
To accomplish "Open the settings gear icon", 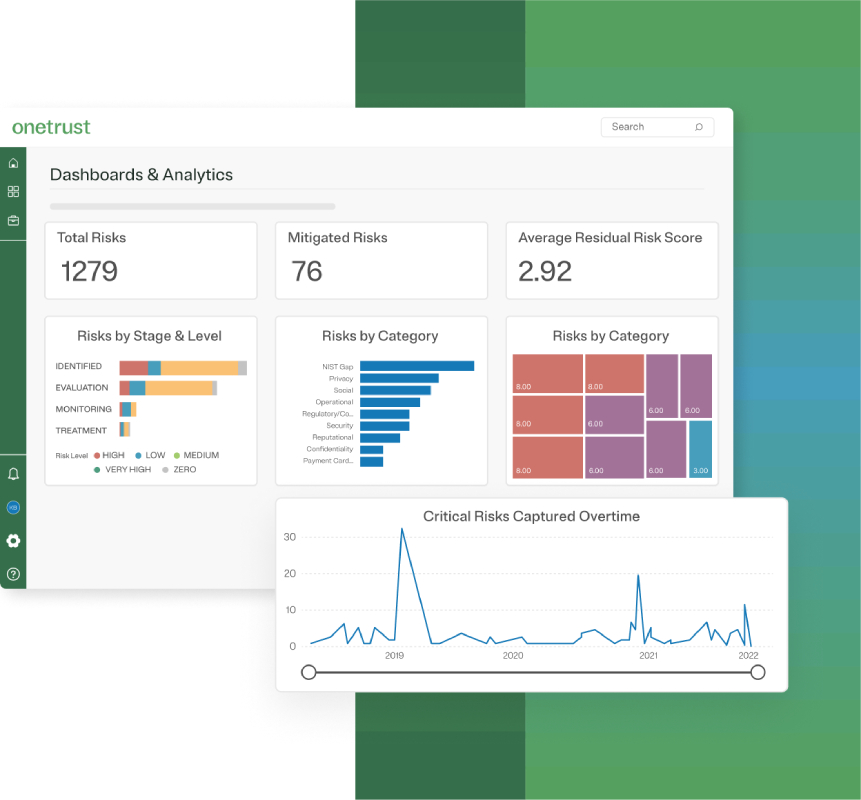I will (x=13, y=541).
